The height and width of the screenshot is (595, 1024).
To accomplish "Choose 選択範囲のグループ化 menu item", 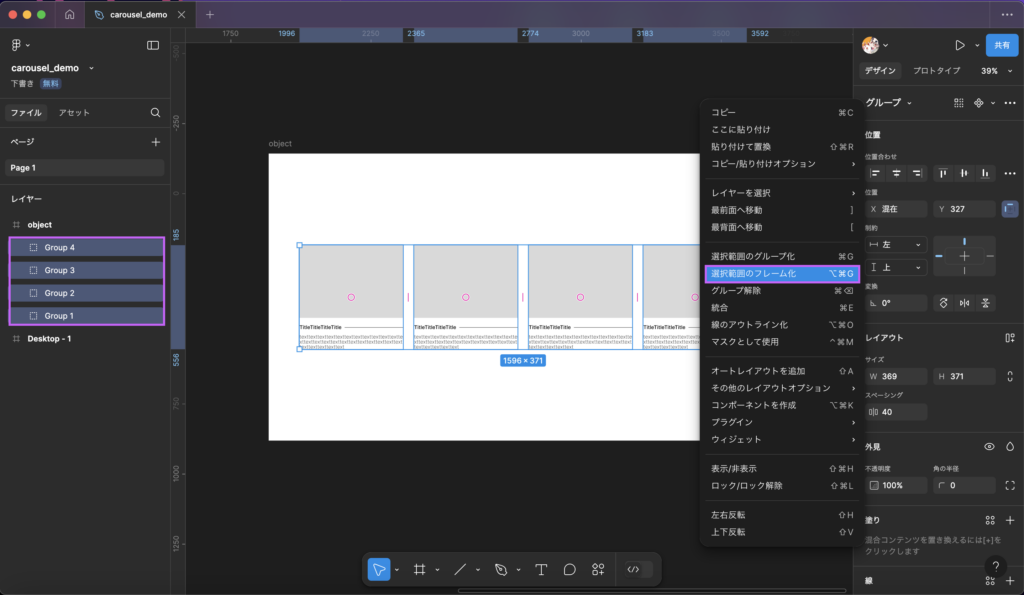I will [x=782, y=256].
